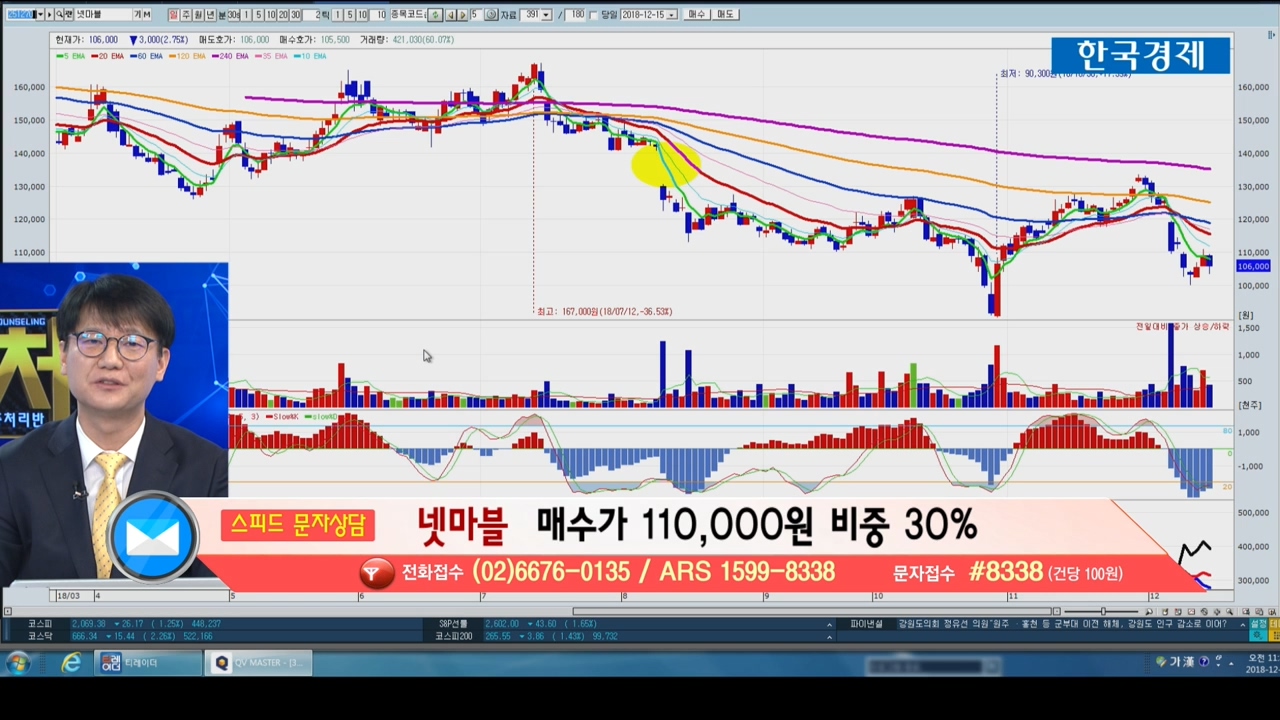Click the next arrow navigation icon
Viewport: 1280px width, 720px height.
point(462,15)
